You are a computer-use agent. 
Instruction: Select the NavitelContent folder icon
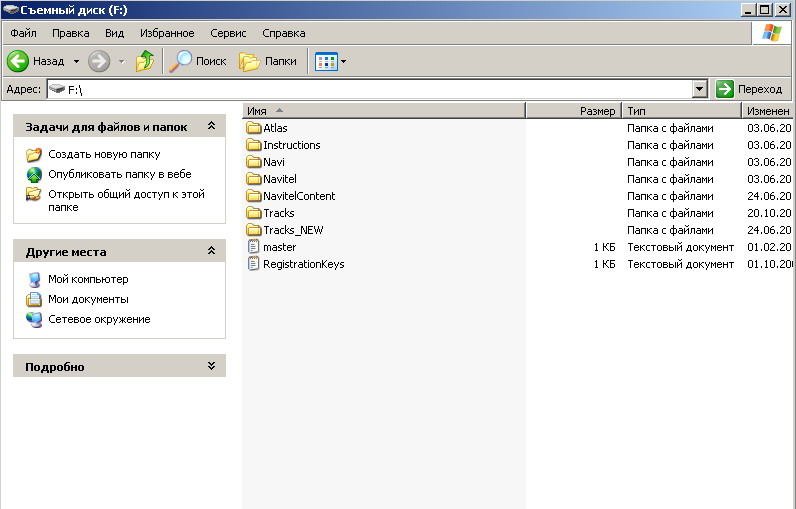pyautogui.click(x=253, y=196)
